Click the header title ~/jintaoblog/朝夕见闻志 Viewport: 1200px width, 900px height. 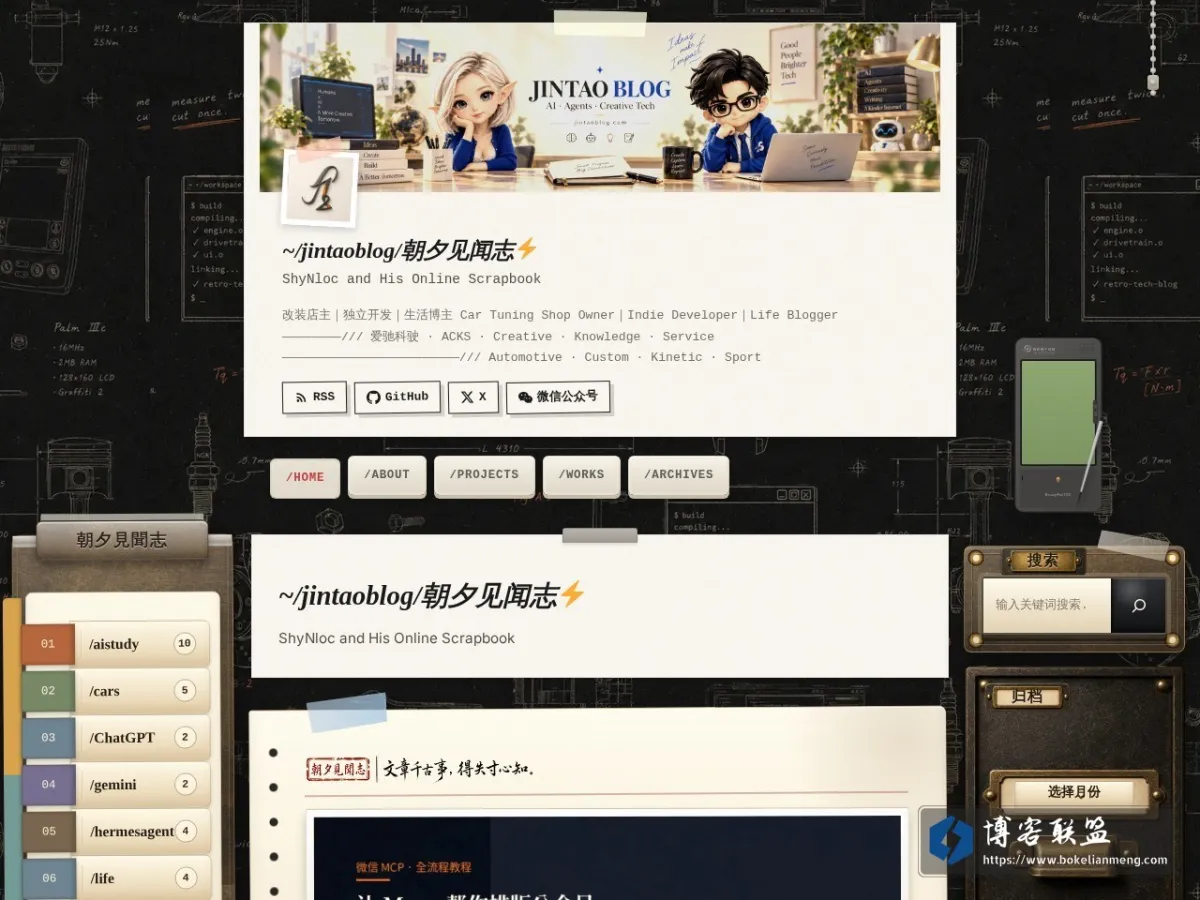point(410,250)
